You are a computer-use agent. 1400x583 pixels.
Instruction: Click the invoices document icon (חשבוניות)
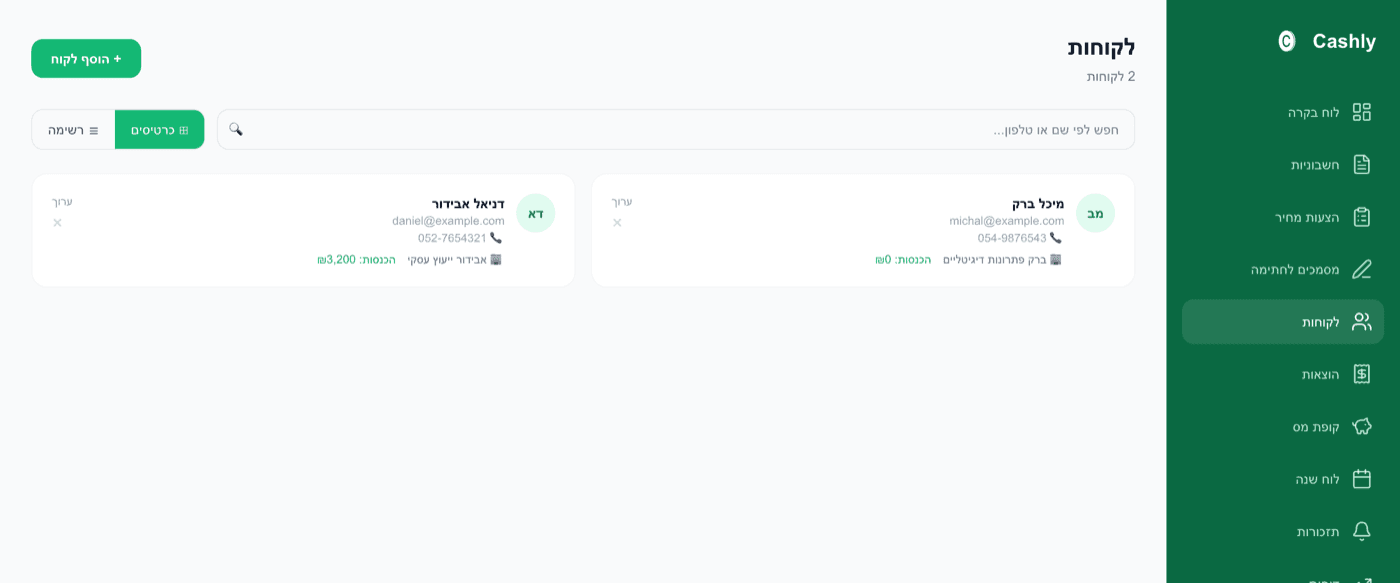[x=1361, y=164]
